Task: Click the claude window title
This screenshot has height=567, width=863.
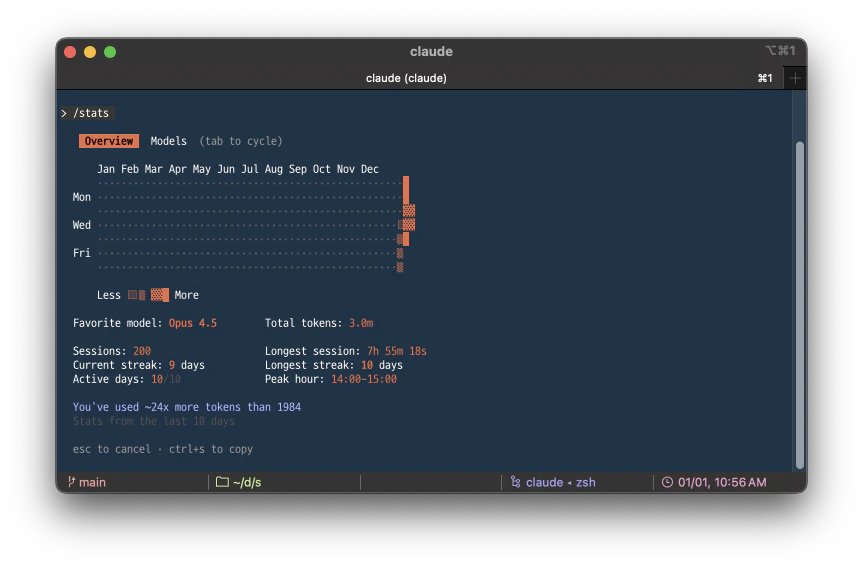Action: click(432, 52)
